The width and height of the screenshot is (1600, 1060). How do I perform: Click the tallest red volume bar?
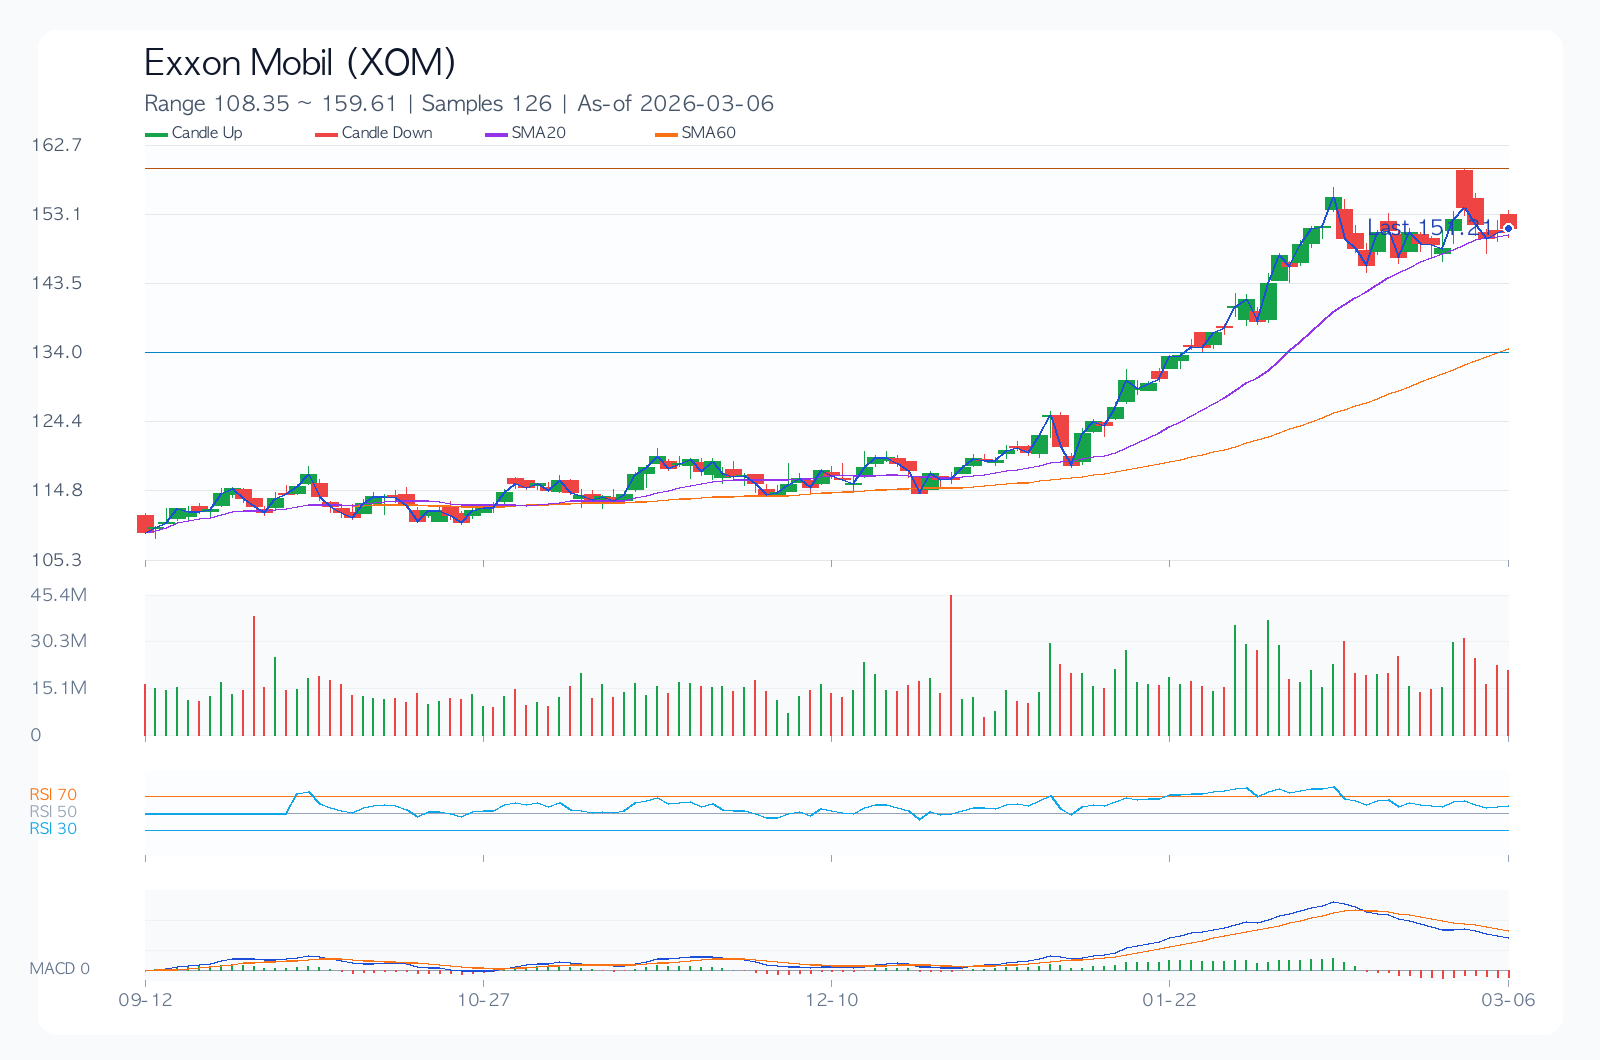[950, 665]
